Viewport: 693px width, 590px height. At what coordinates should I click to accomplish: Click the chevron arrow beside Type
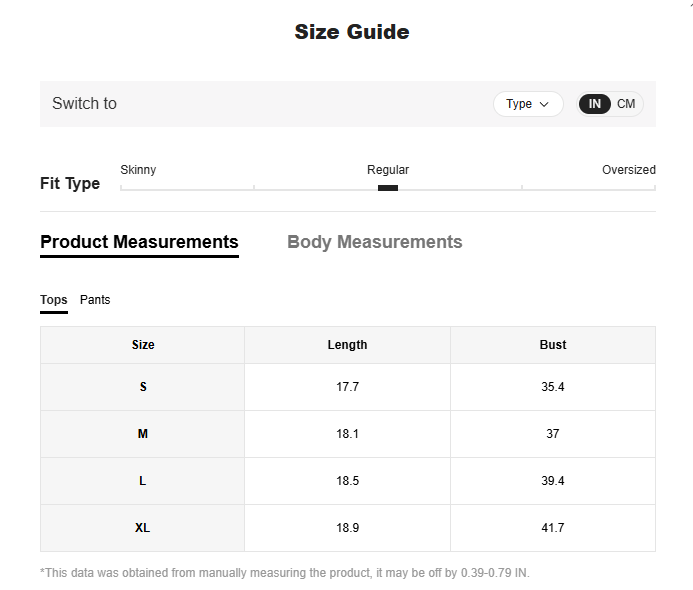coord(544,104)
